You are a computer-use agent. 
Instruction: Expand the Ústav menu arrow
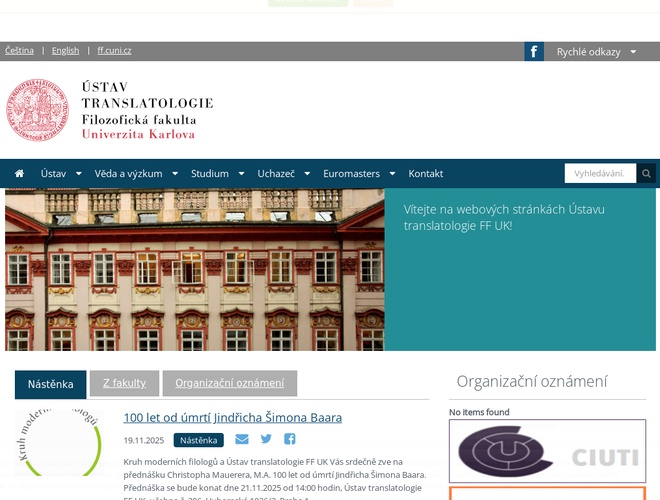pyautogui.click(x=76, y=174)
